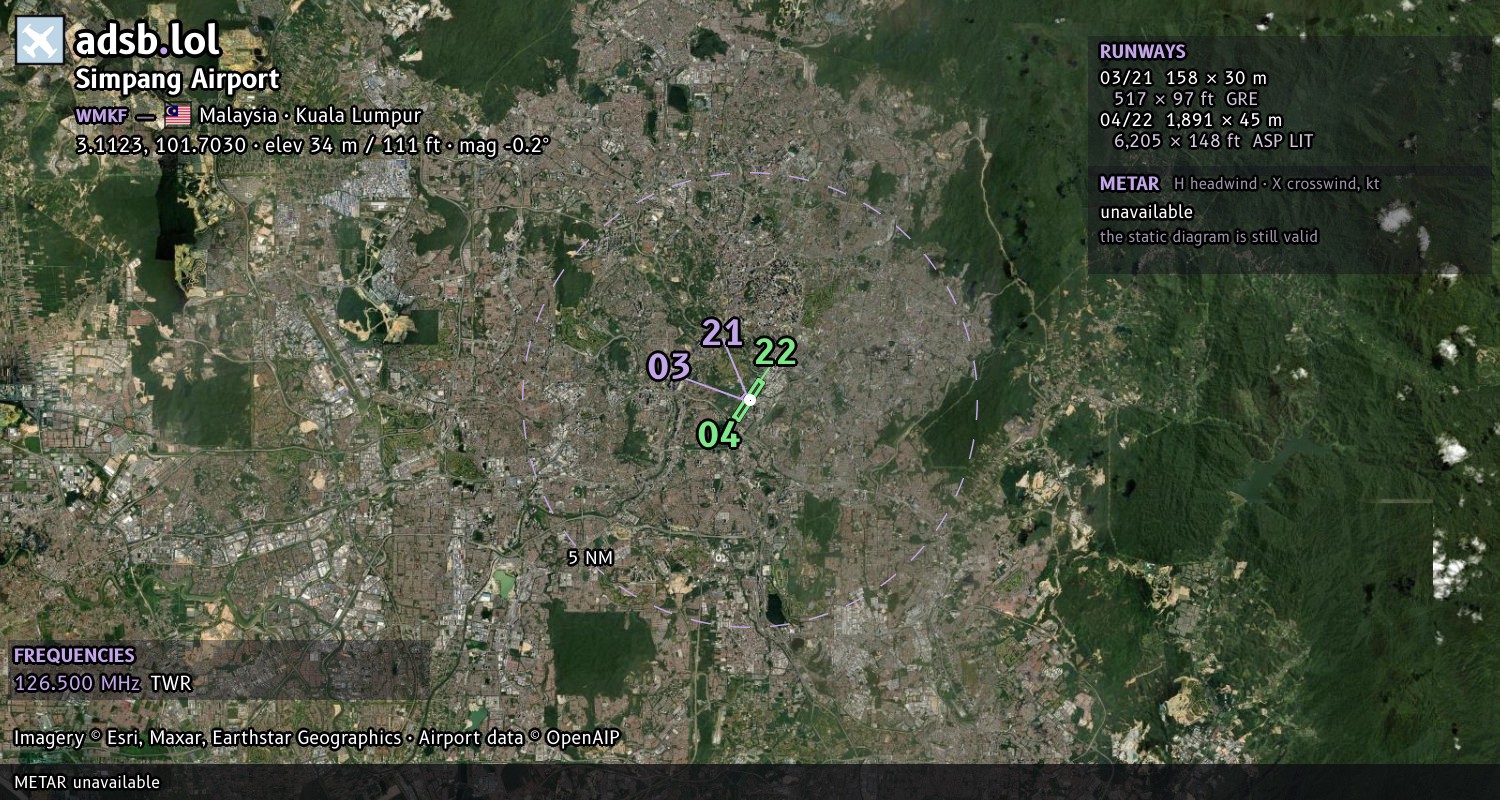Select the runway 22 label
Image resolution: width=1500 pixels, height=800 pixels.
click(775, 352)
